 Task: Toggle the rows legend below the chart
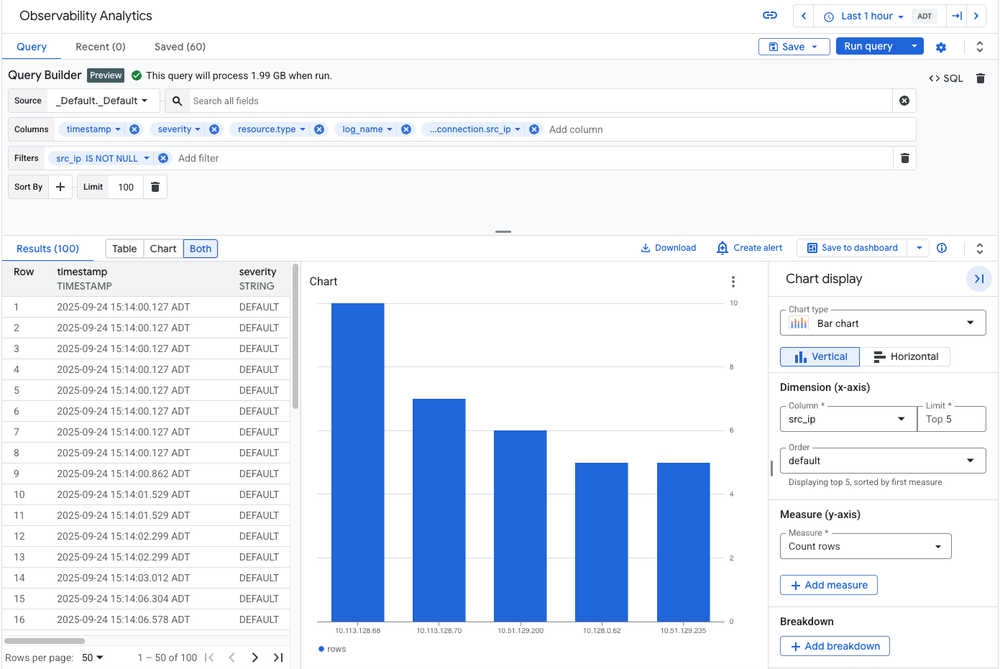pos(329,647)
